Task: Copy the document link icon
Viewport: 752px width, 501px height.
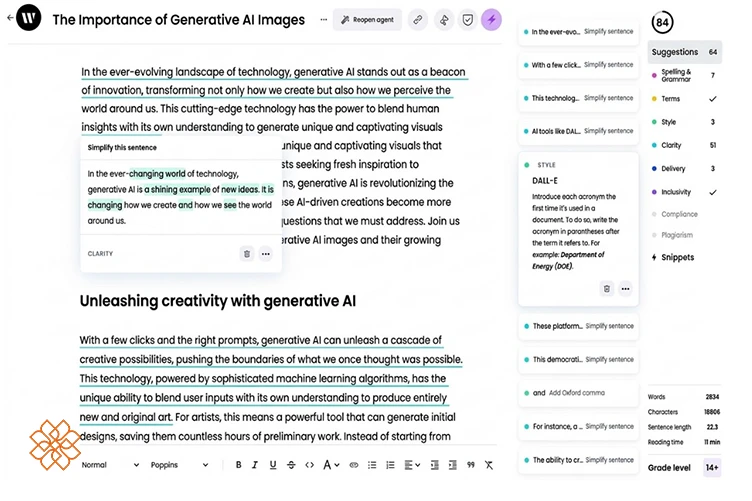Action: tap(418, 20)
